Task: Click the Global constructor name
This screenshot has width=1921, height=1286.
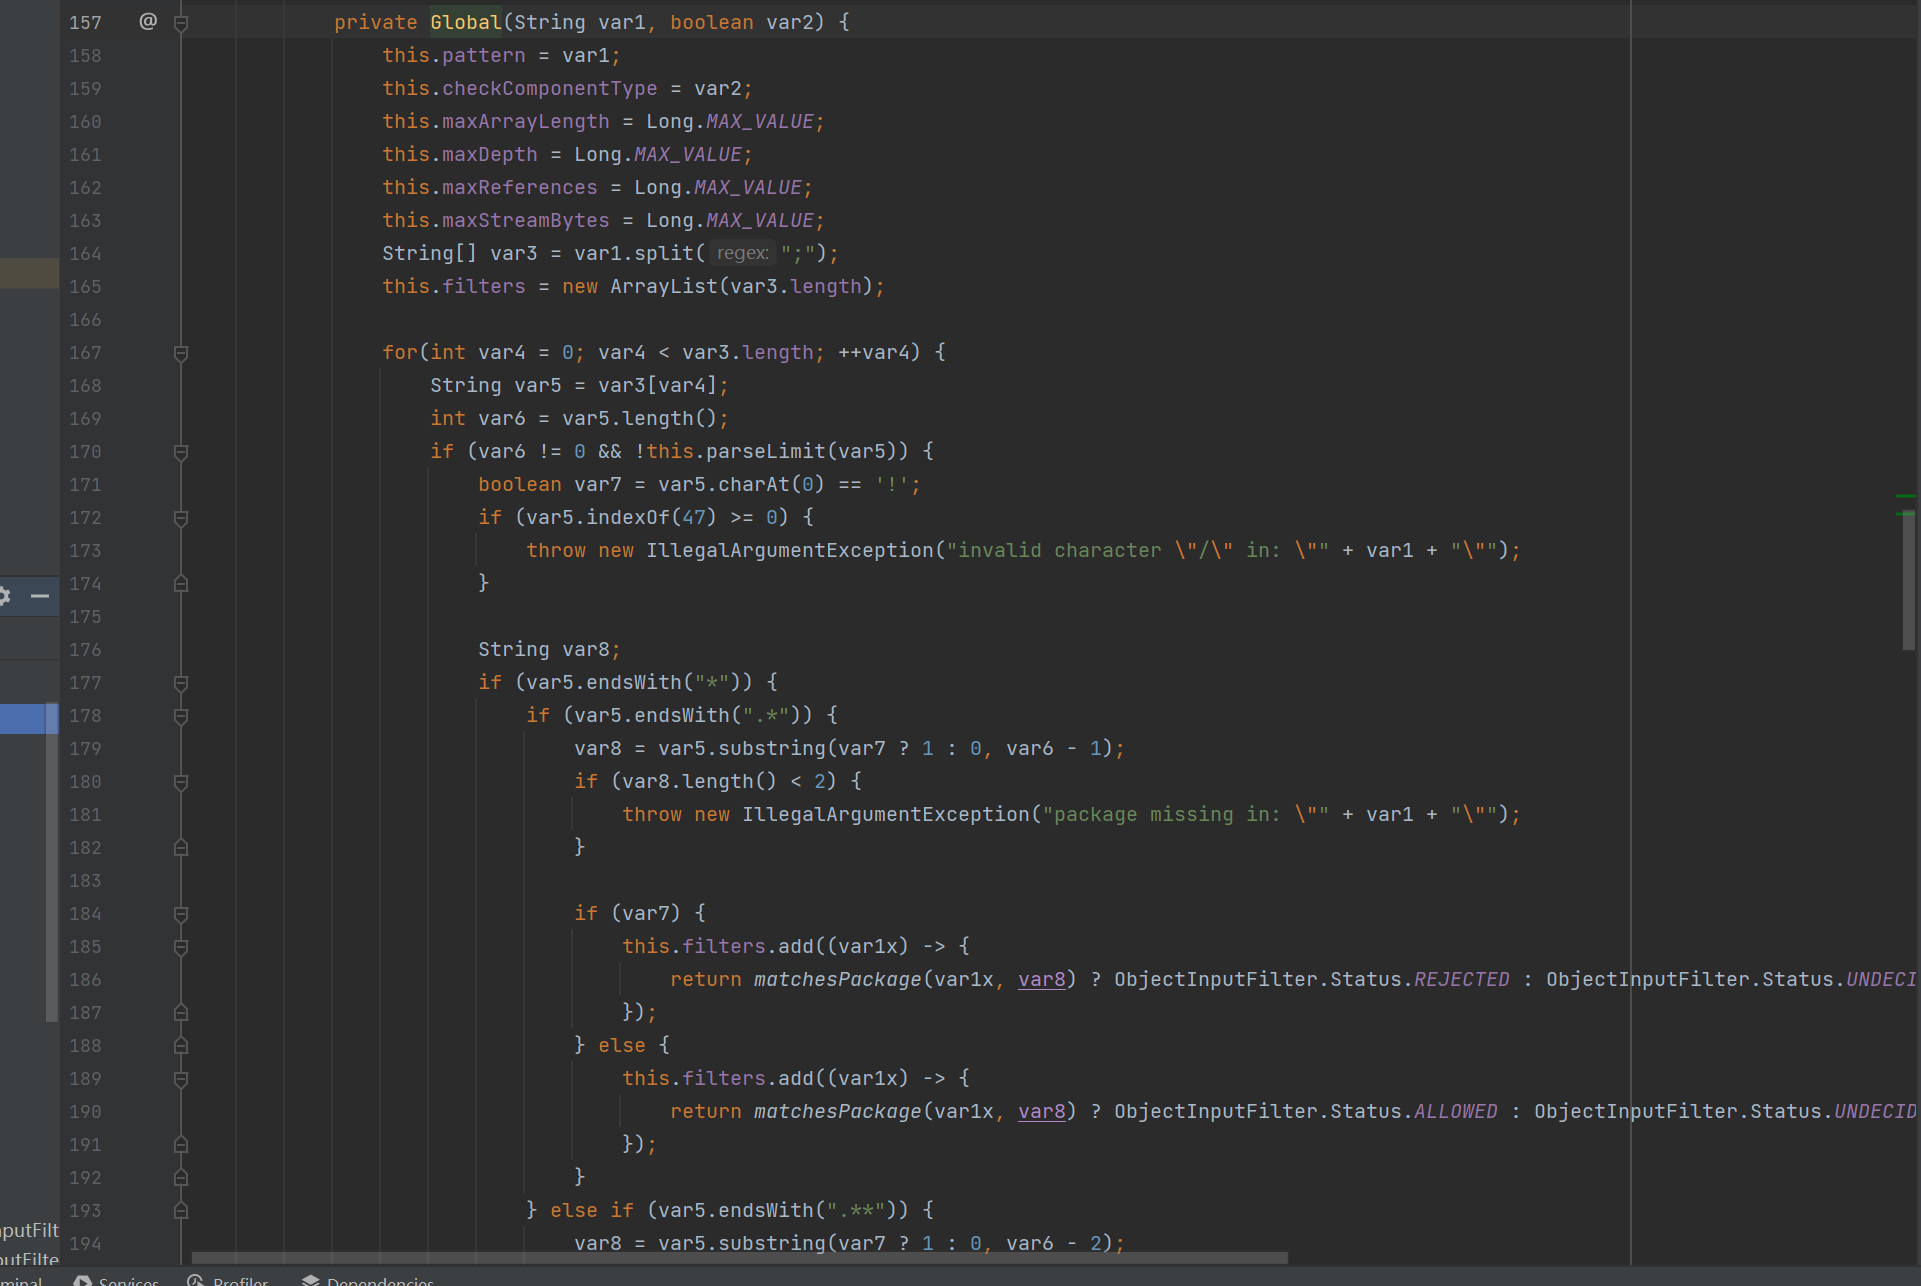Action: click(x=465, y=22)
